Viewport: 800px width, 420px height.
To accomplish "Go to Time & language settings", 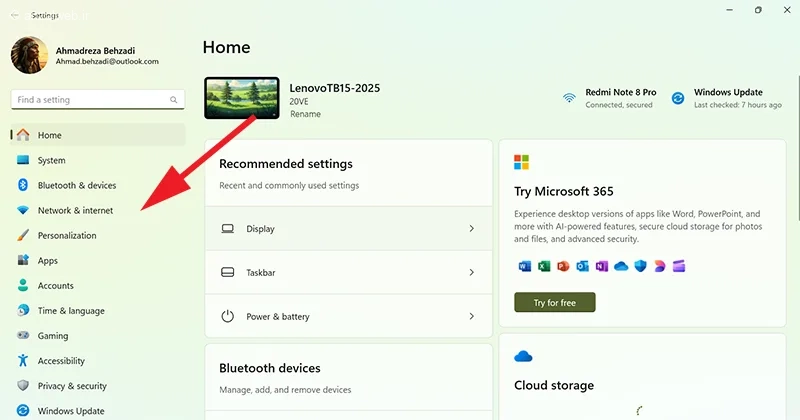I will click(71, 311).
